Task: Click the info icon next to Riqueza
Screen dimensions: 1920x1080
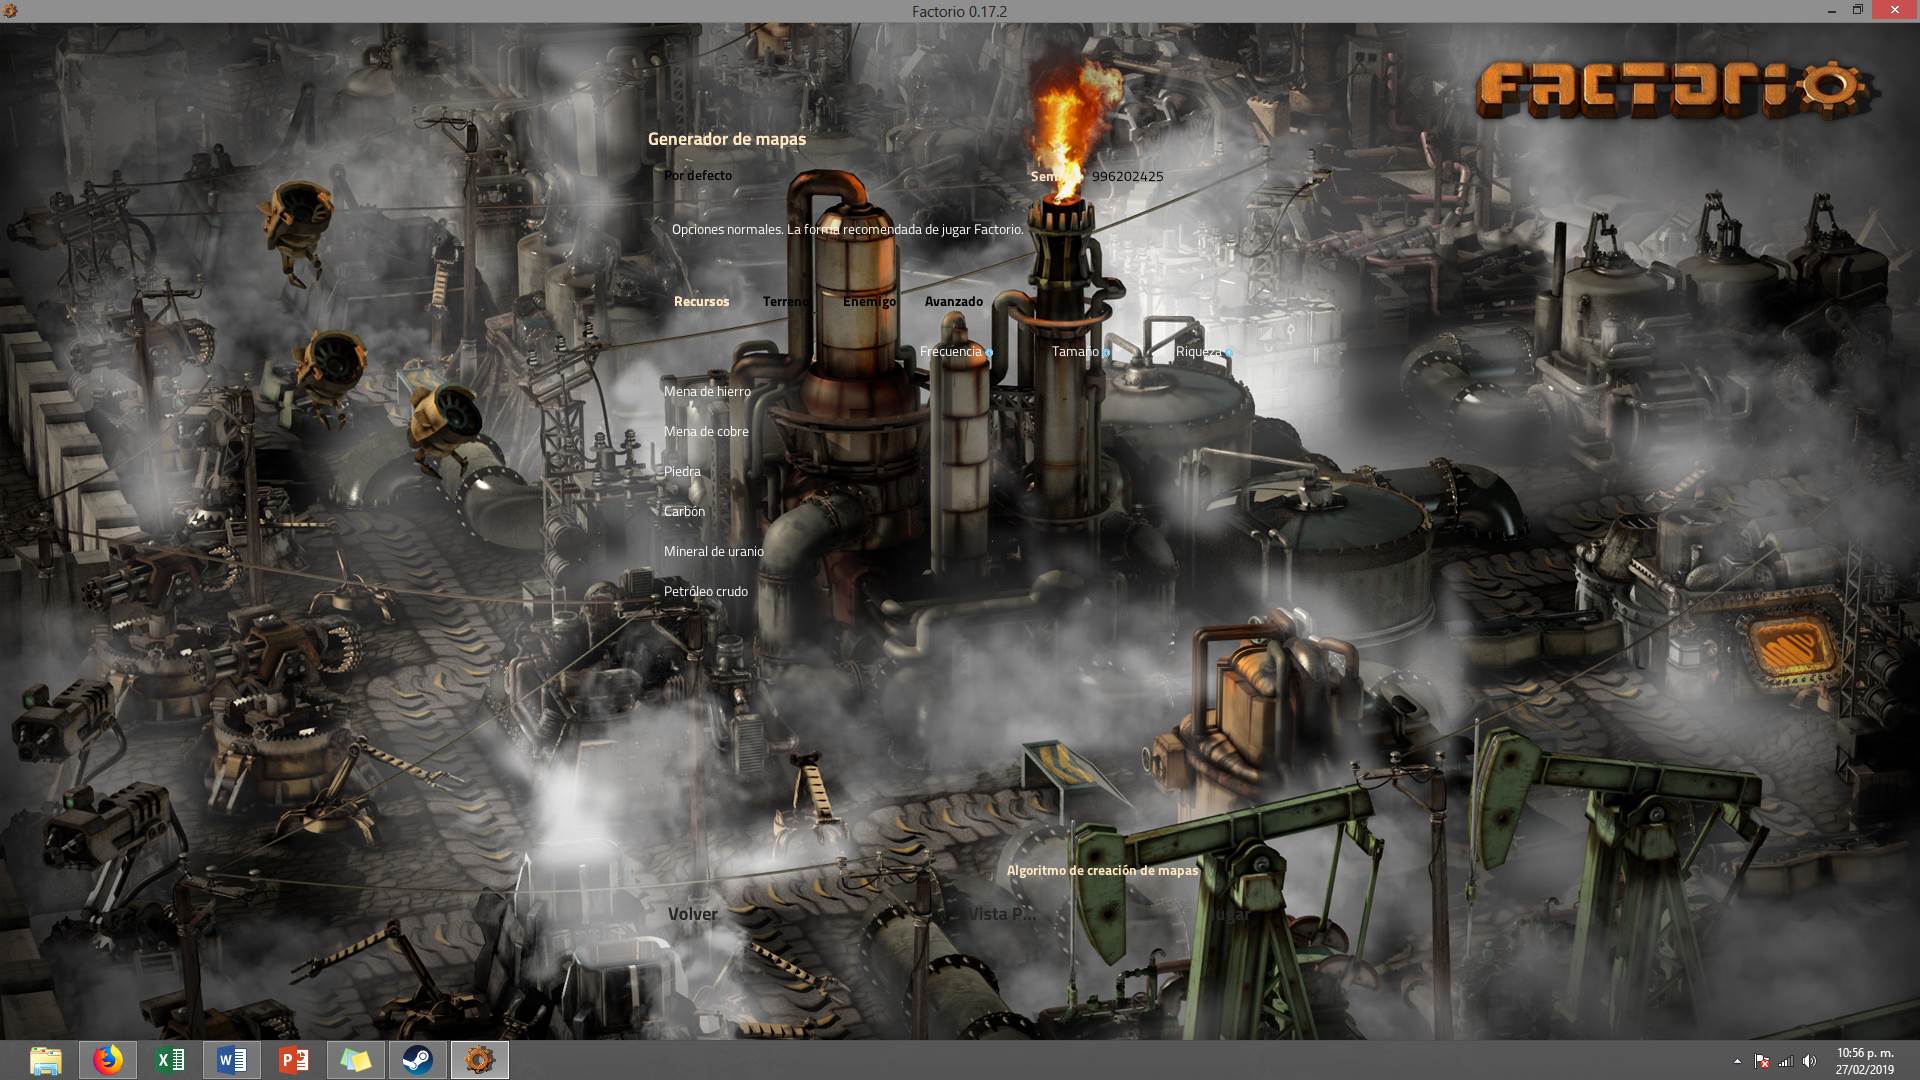Action: (1228, 353)
